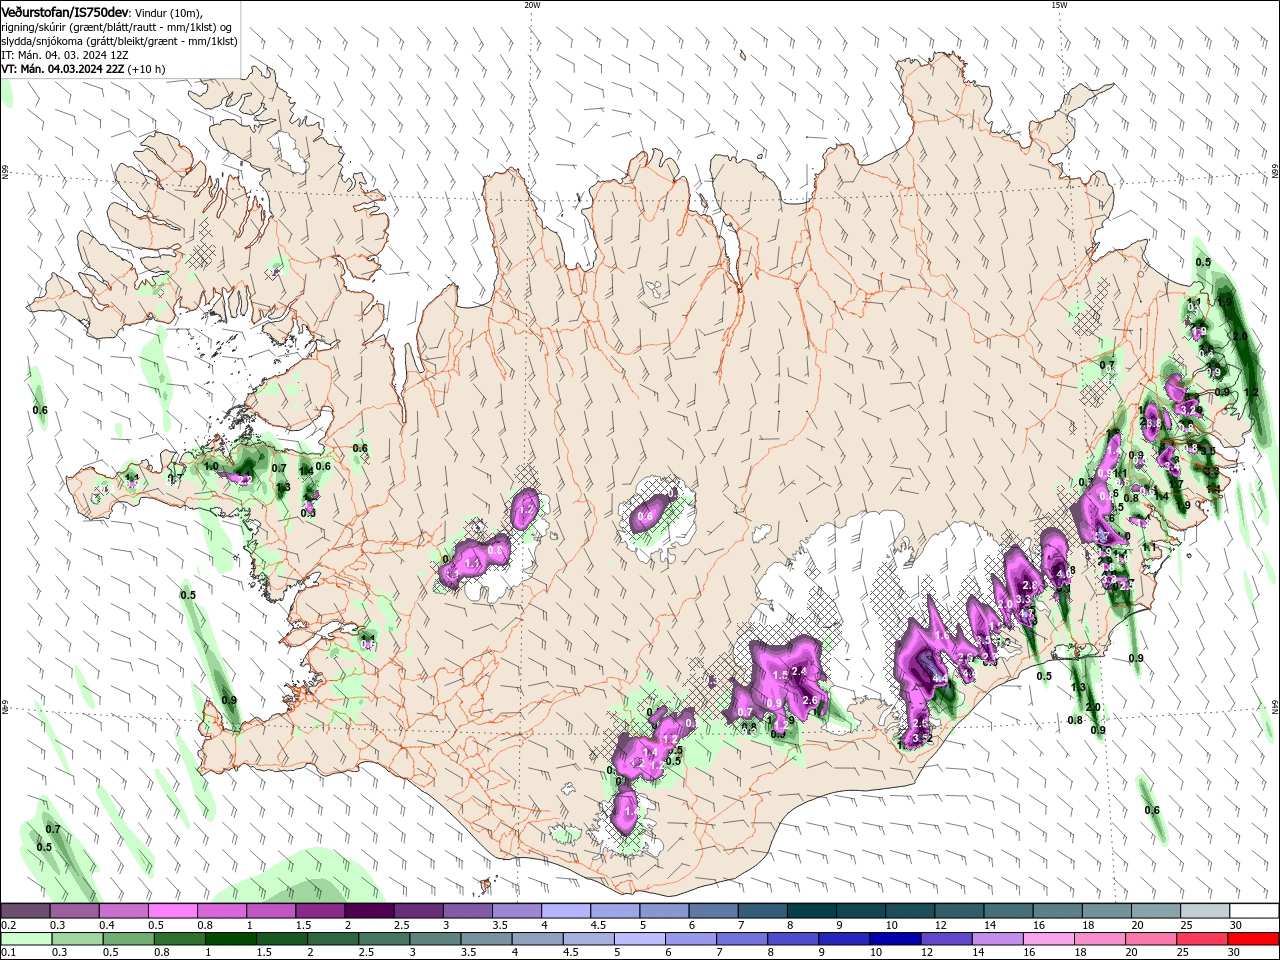
Task: Pick the lavender snow swatch labeled 4
Action: [x=565, y=911]
